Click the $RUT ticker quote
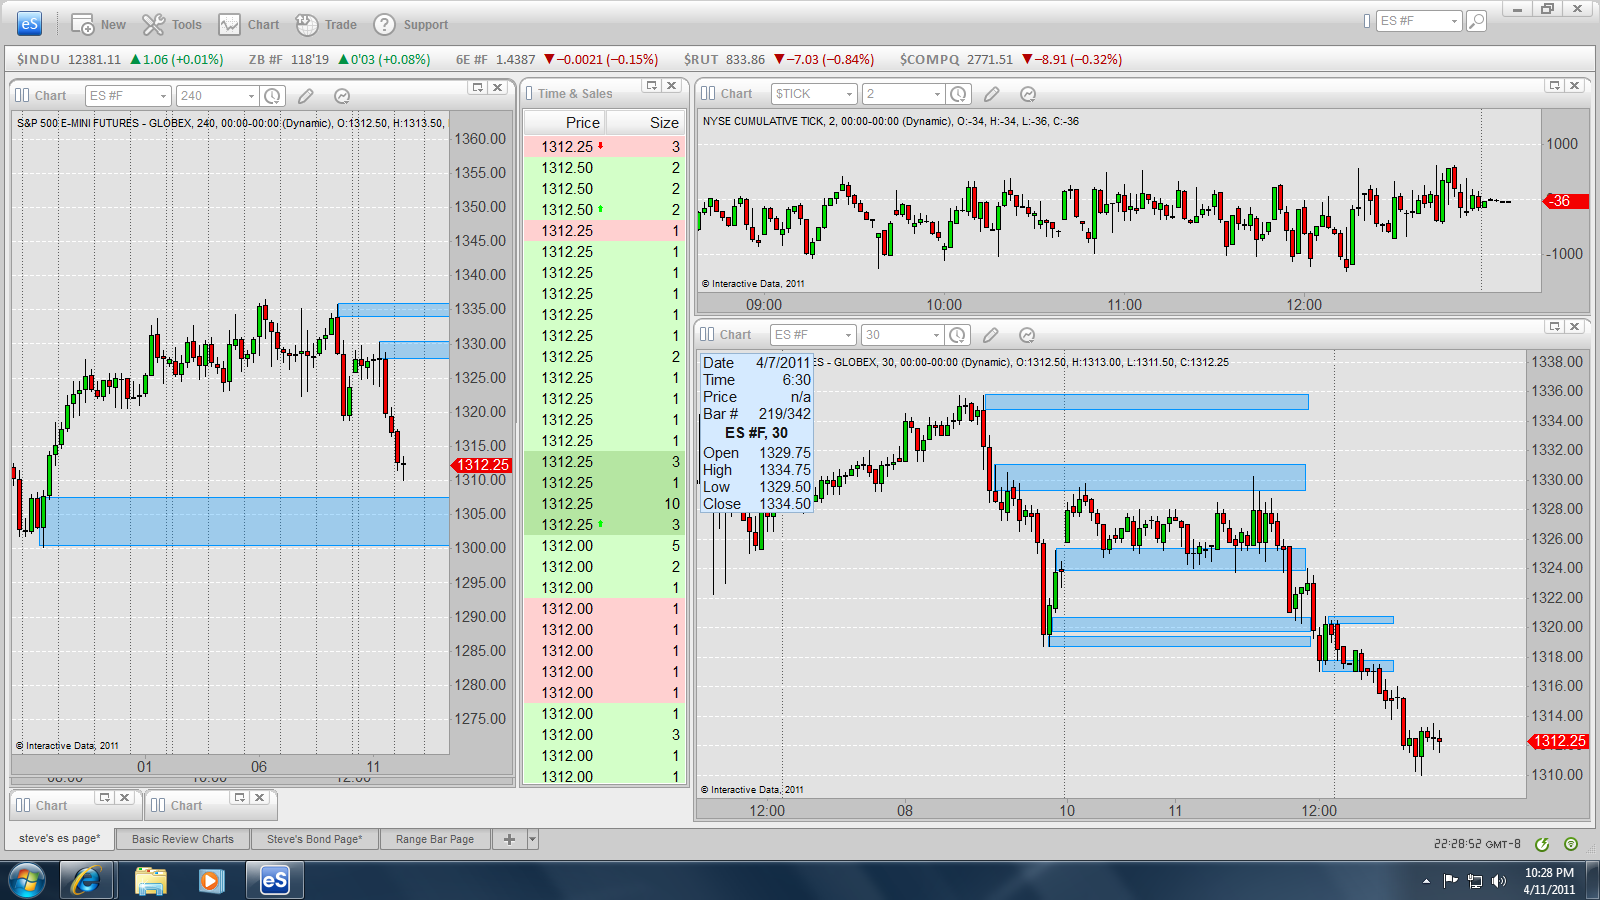The height and width of the screenshot is (900, 1600). (779, 59)
